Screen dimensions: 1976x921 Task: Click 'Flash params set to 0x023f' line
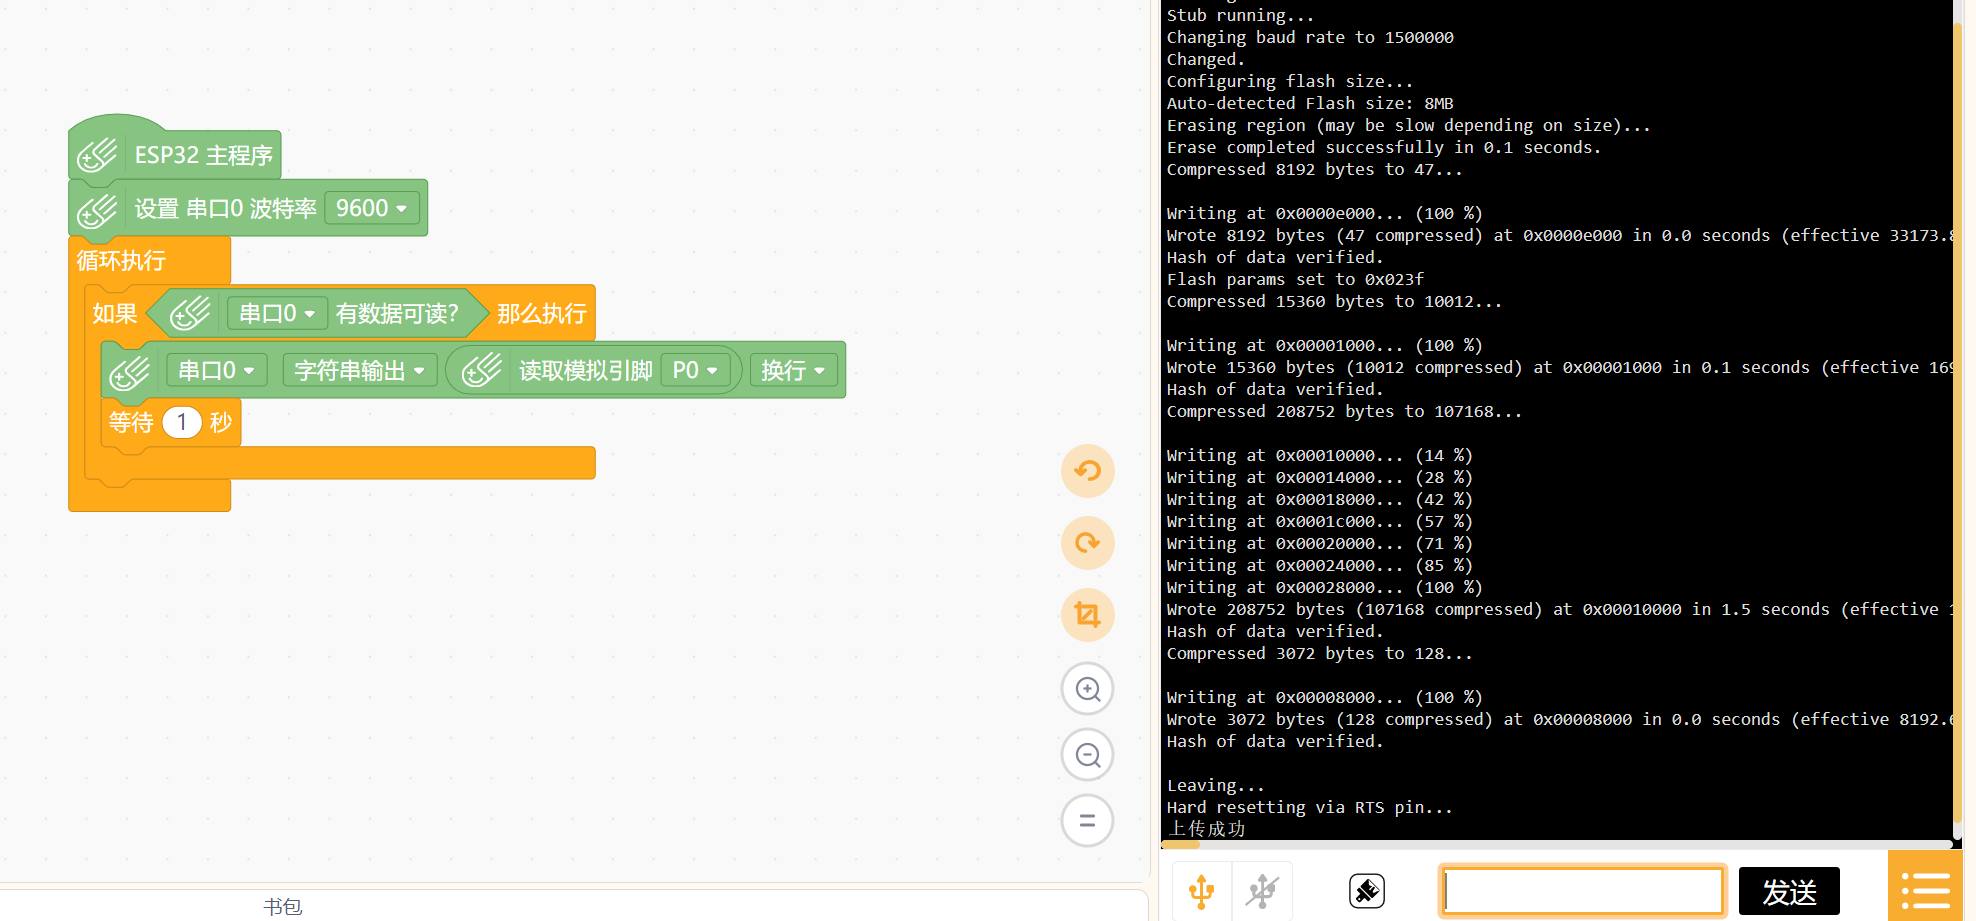1295,279
